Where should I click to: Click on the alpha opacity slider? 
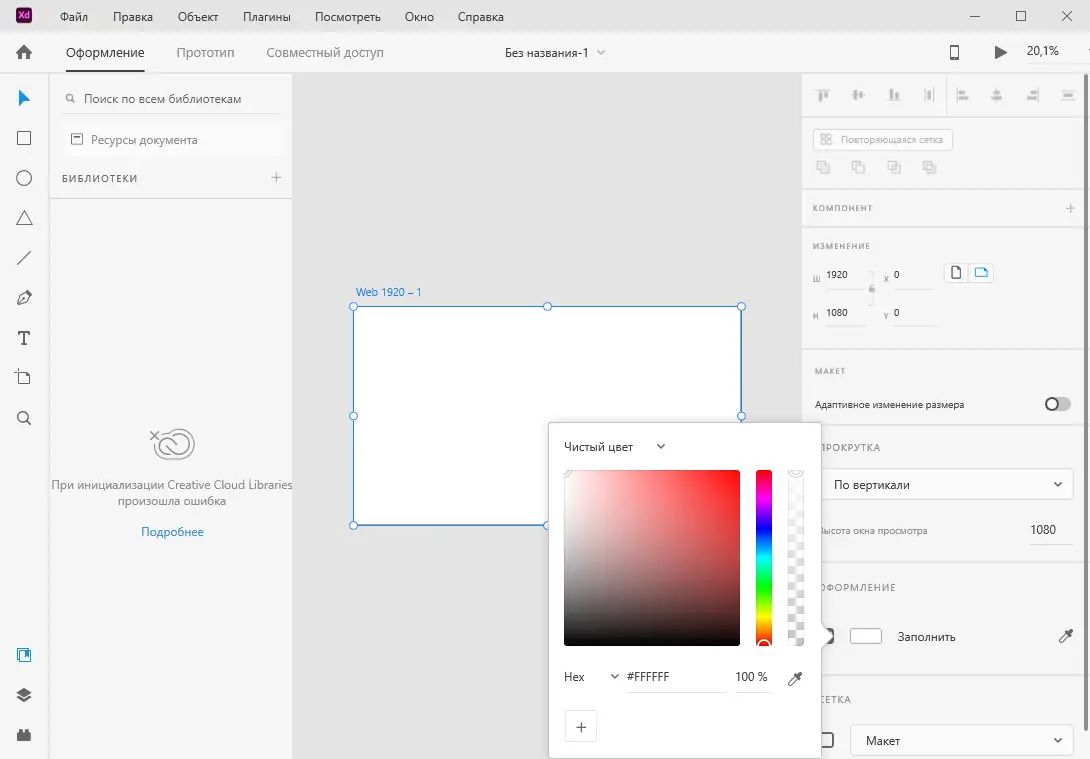pyautogui.click(x=796, y=557)
